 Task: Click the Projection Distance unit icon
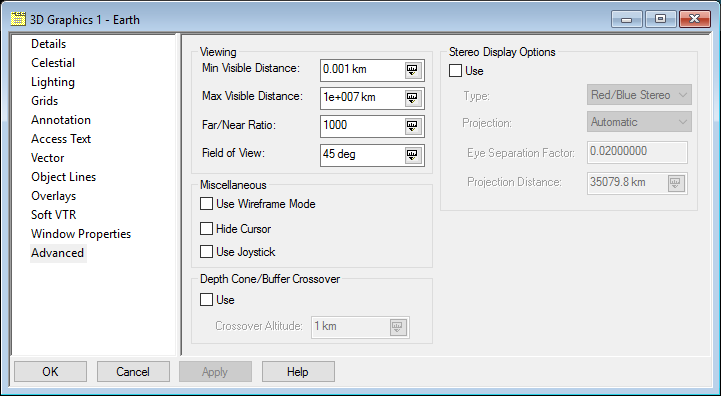(675, 184)
